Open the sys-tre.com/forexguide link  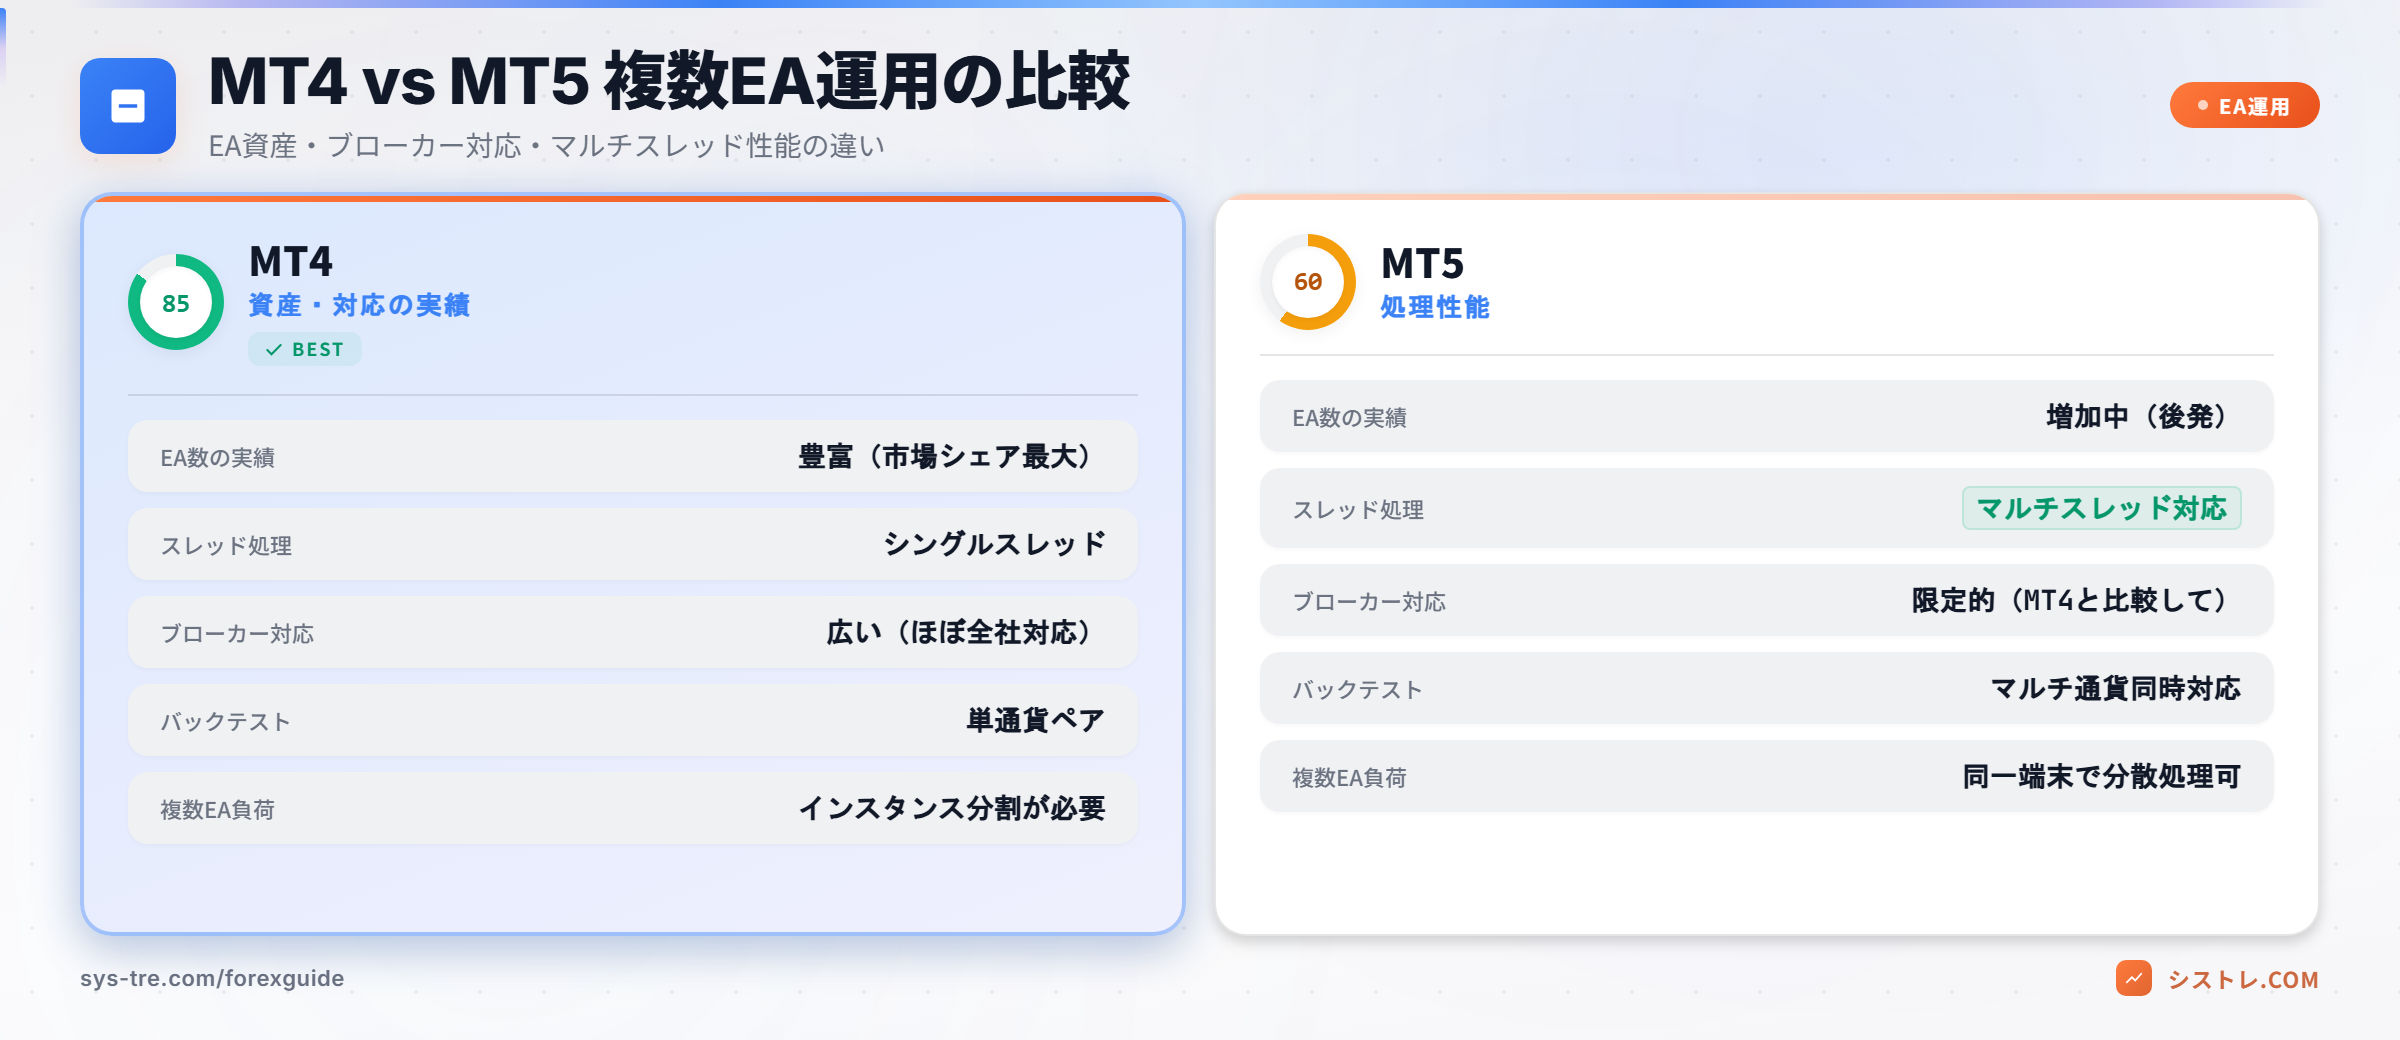point(212,978)
